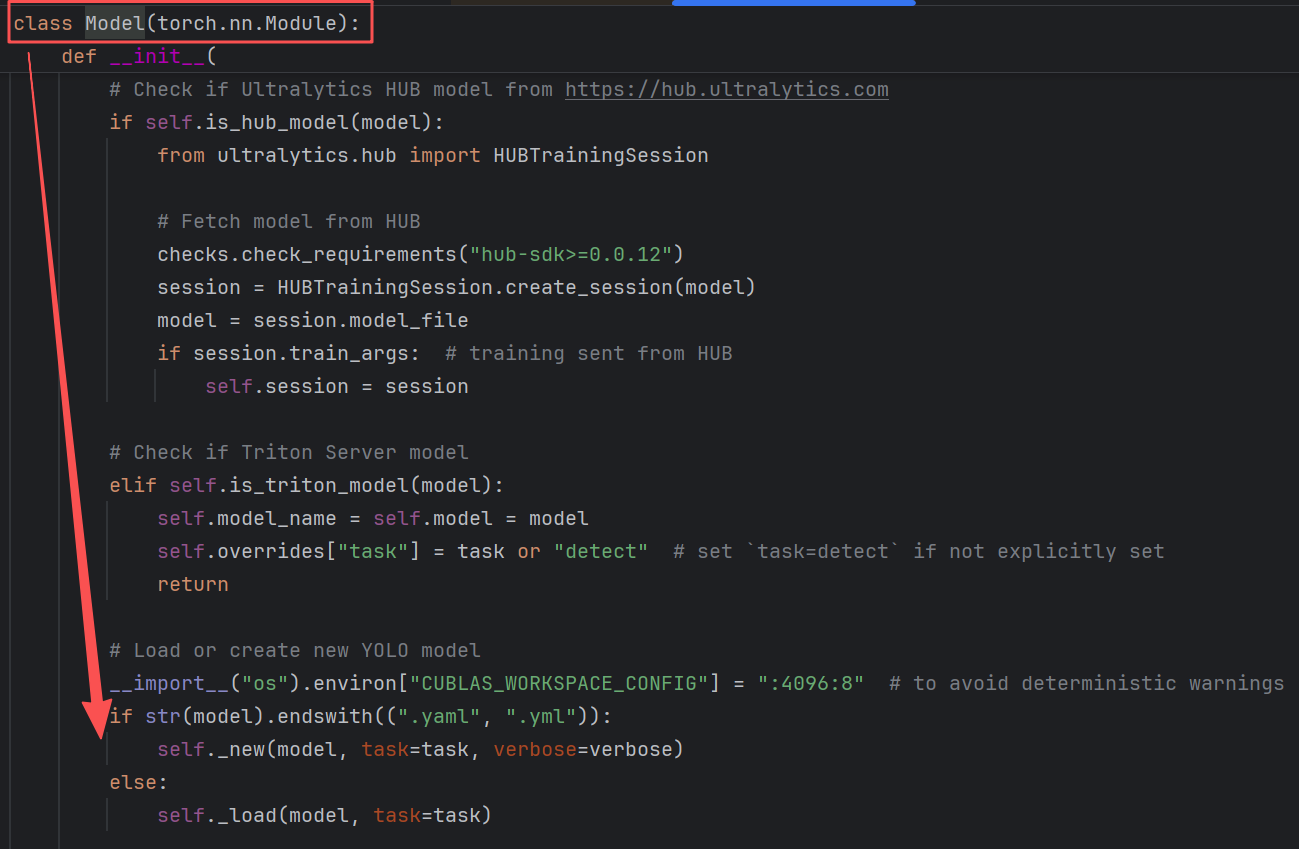
Task: Click the class keyword on the first line
Action: pos(43,23)
